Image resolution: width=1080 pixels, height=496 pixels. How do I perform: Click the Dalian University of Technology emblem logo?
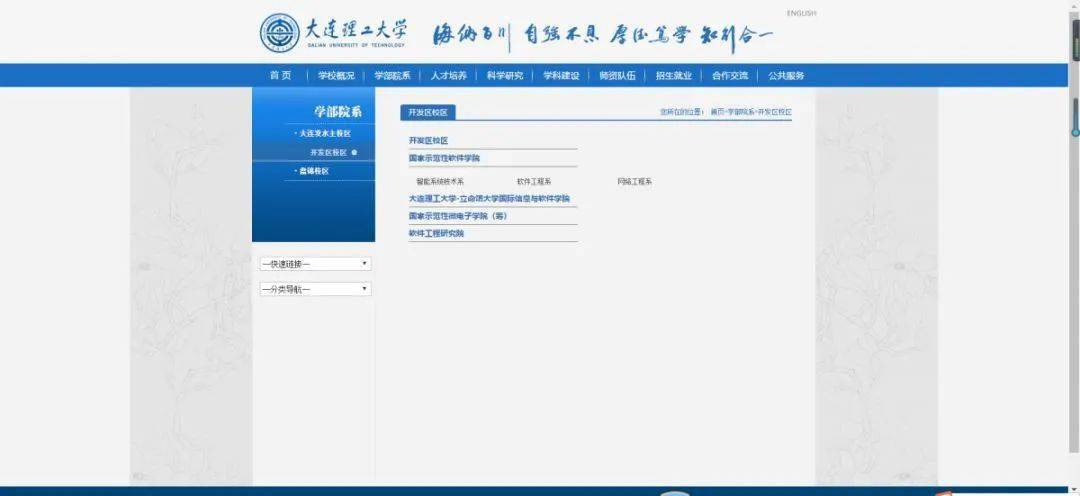coord(280,34)
